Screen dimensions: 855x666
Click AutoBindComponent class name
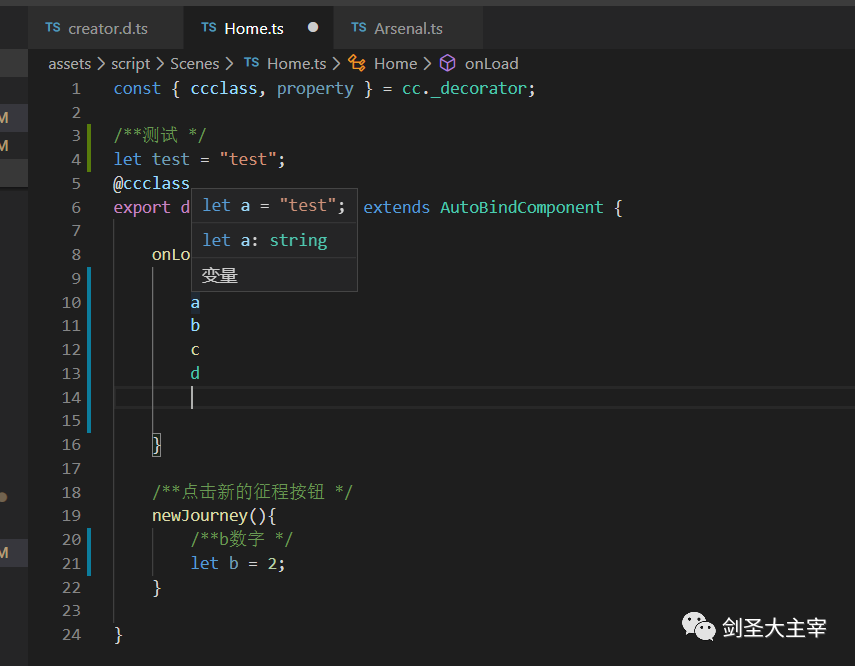click(522, 208)
